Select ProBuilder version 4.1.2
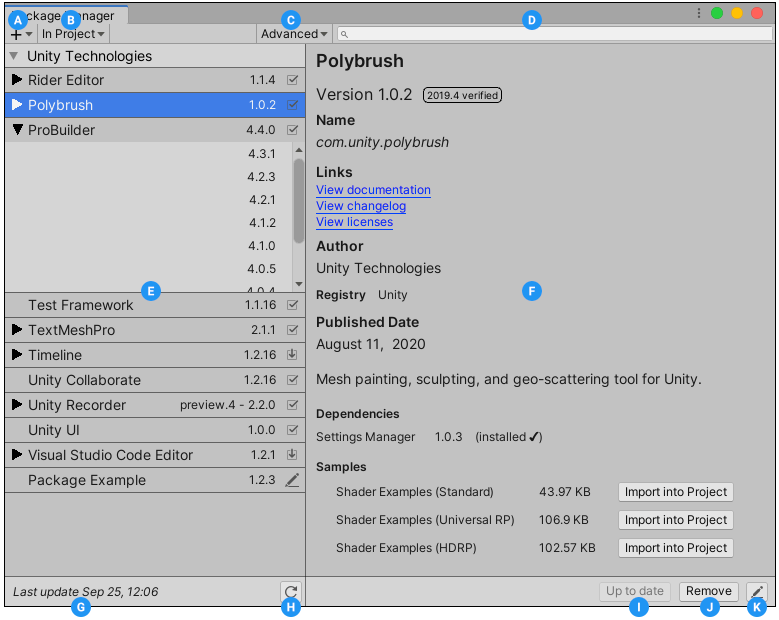Screen dimensions: 779x620 [x=262, y=223]
